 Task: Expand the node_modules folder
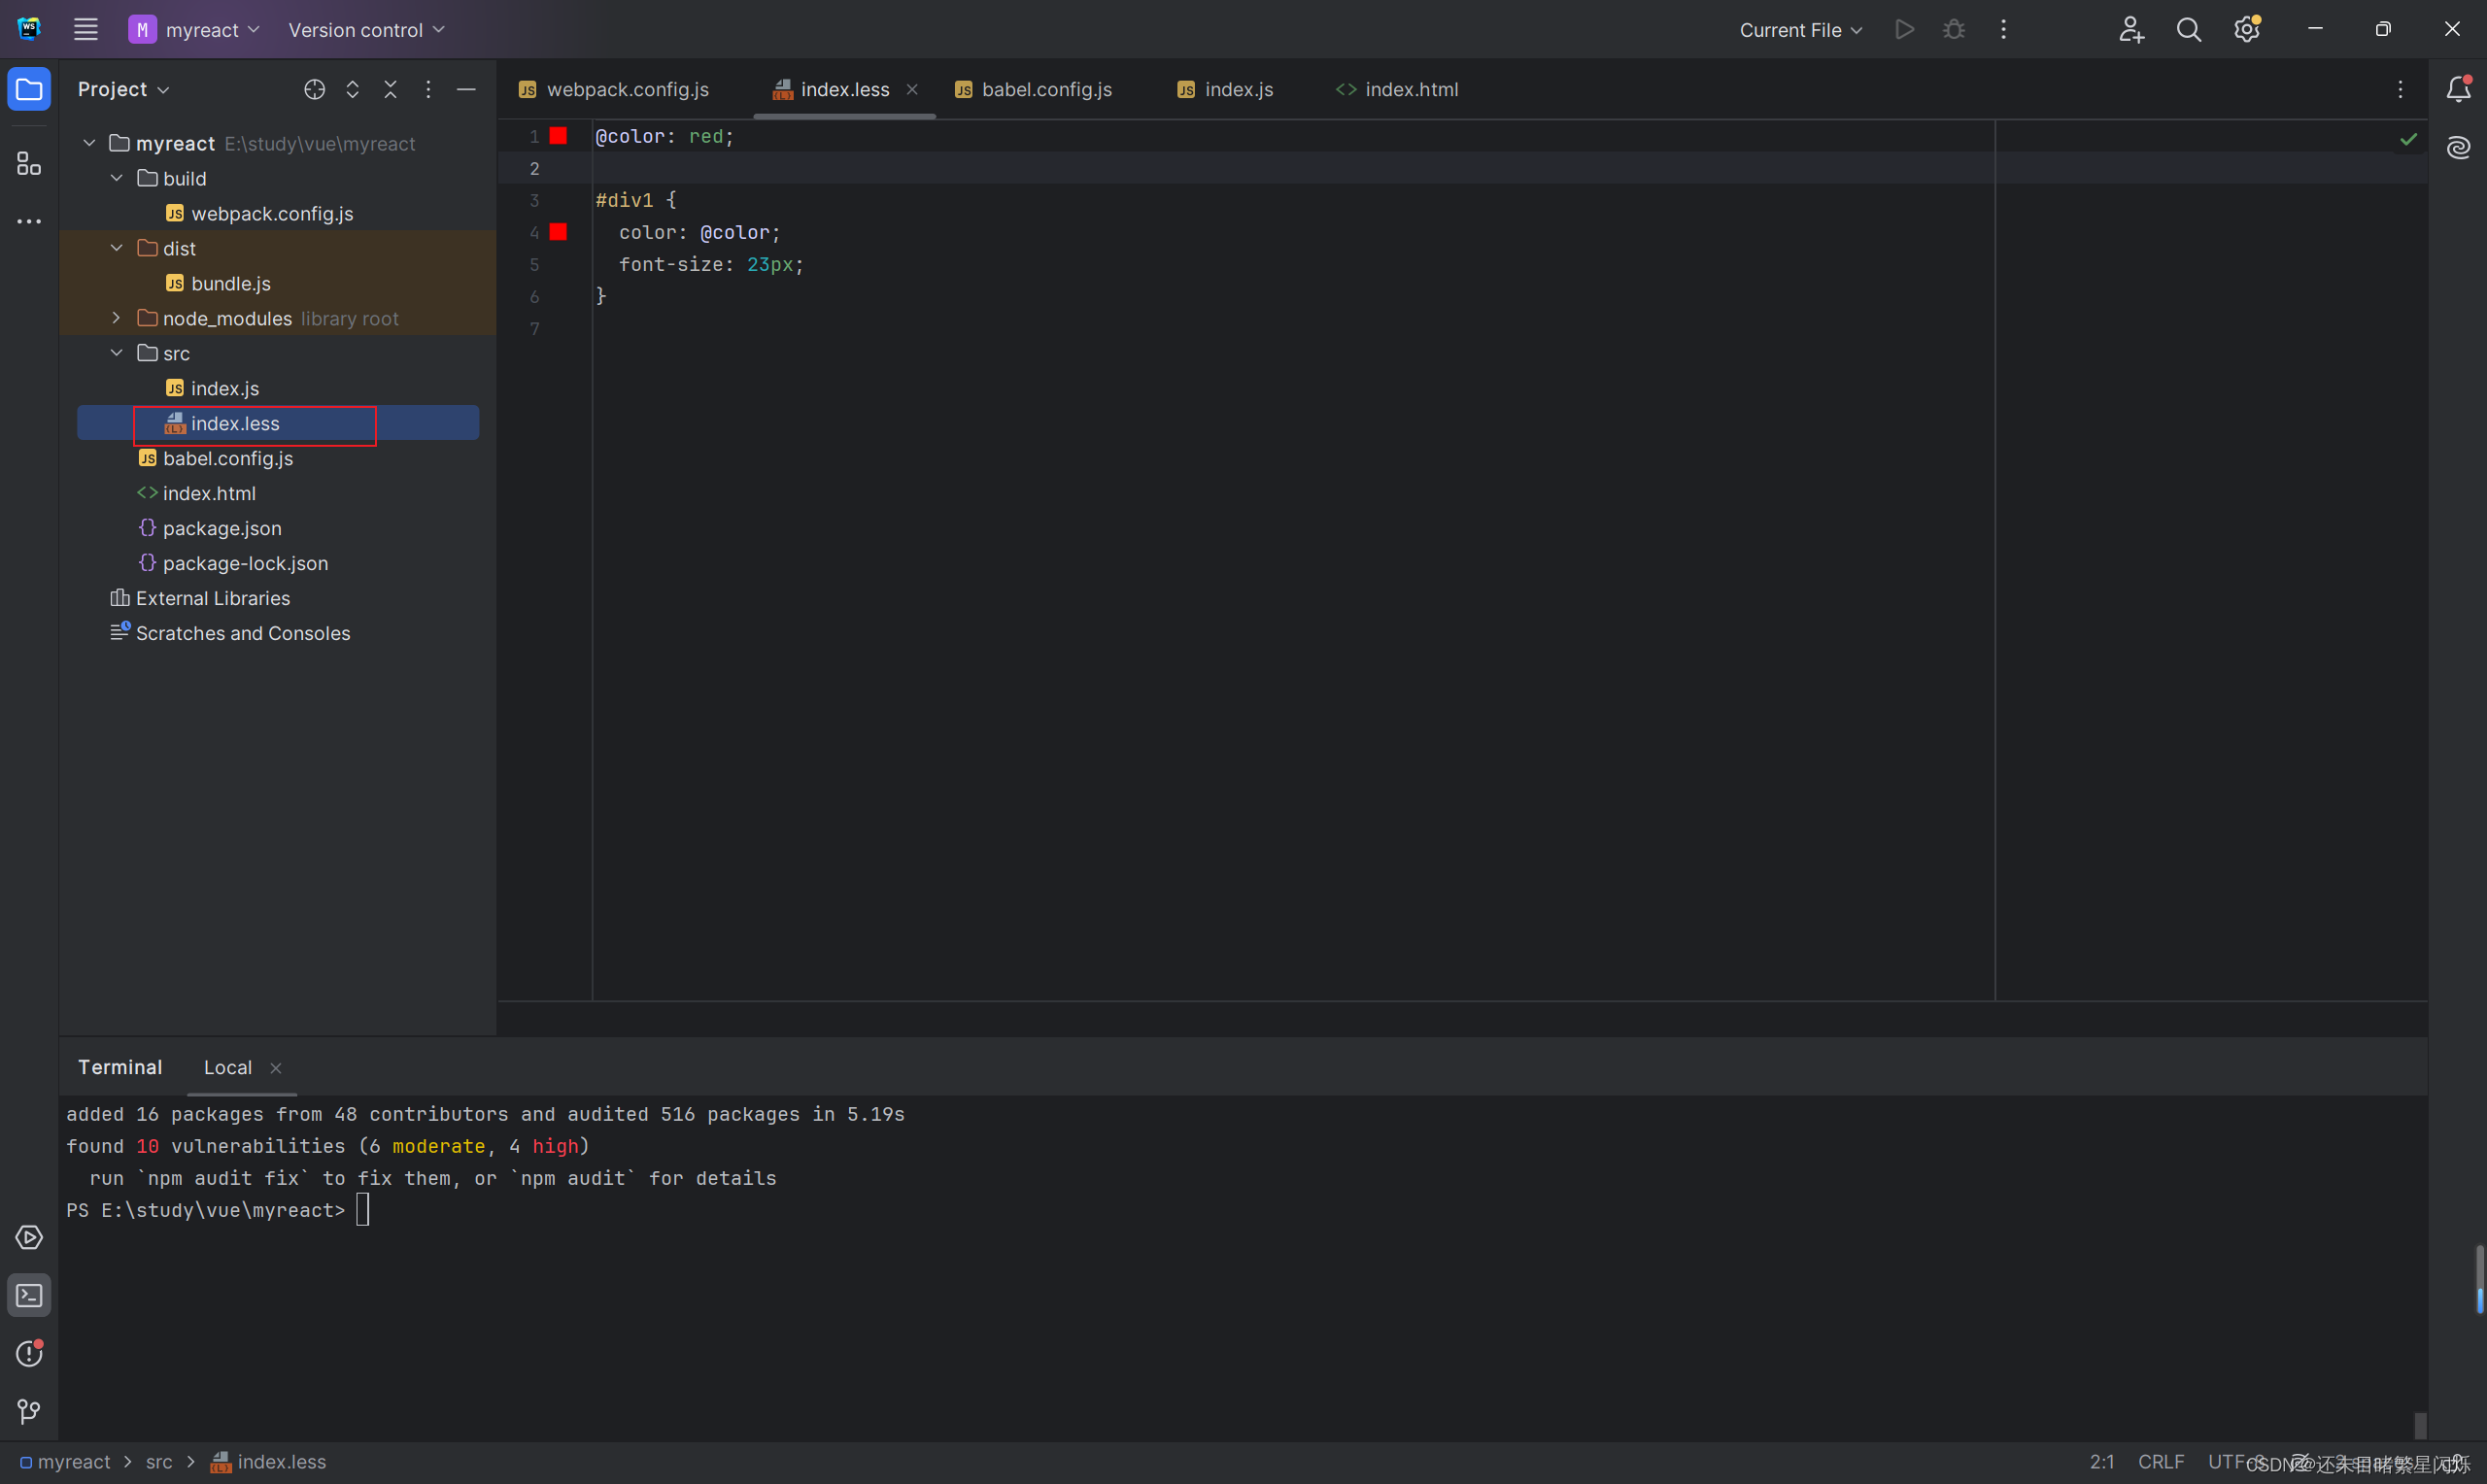(116, 318)
